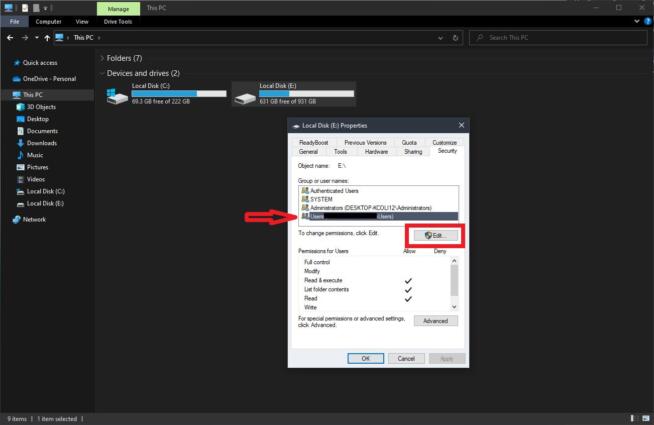Open Desktop folder in sidebar

tap(38, 119)
